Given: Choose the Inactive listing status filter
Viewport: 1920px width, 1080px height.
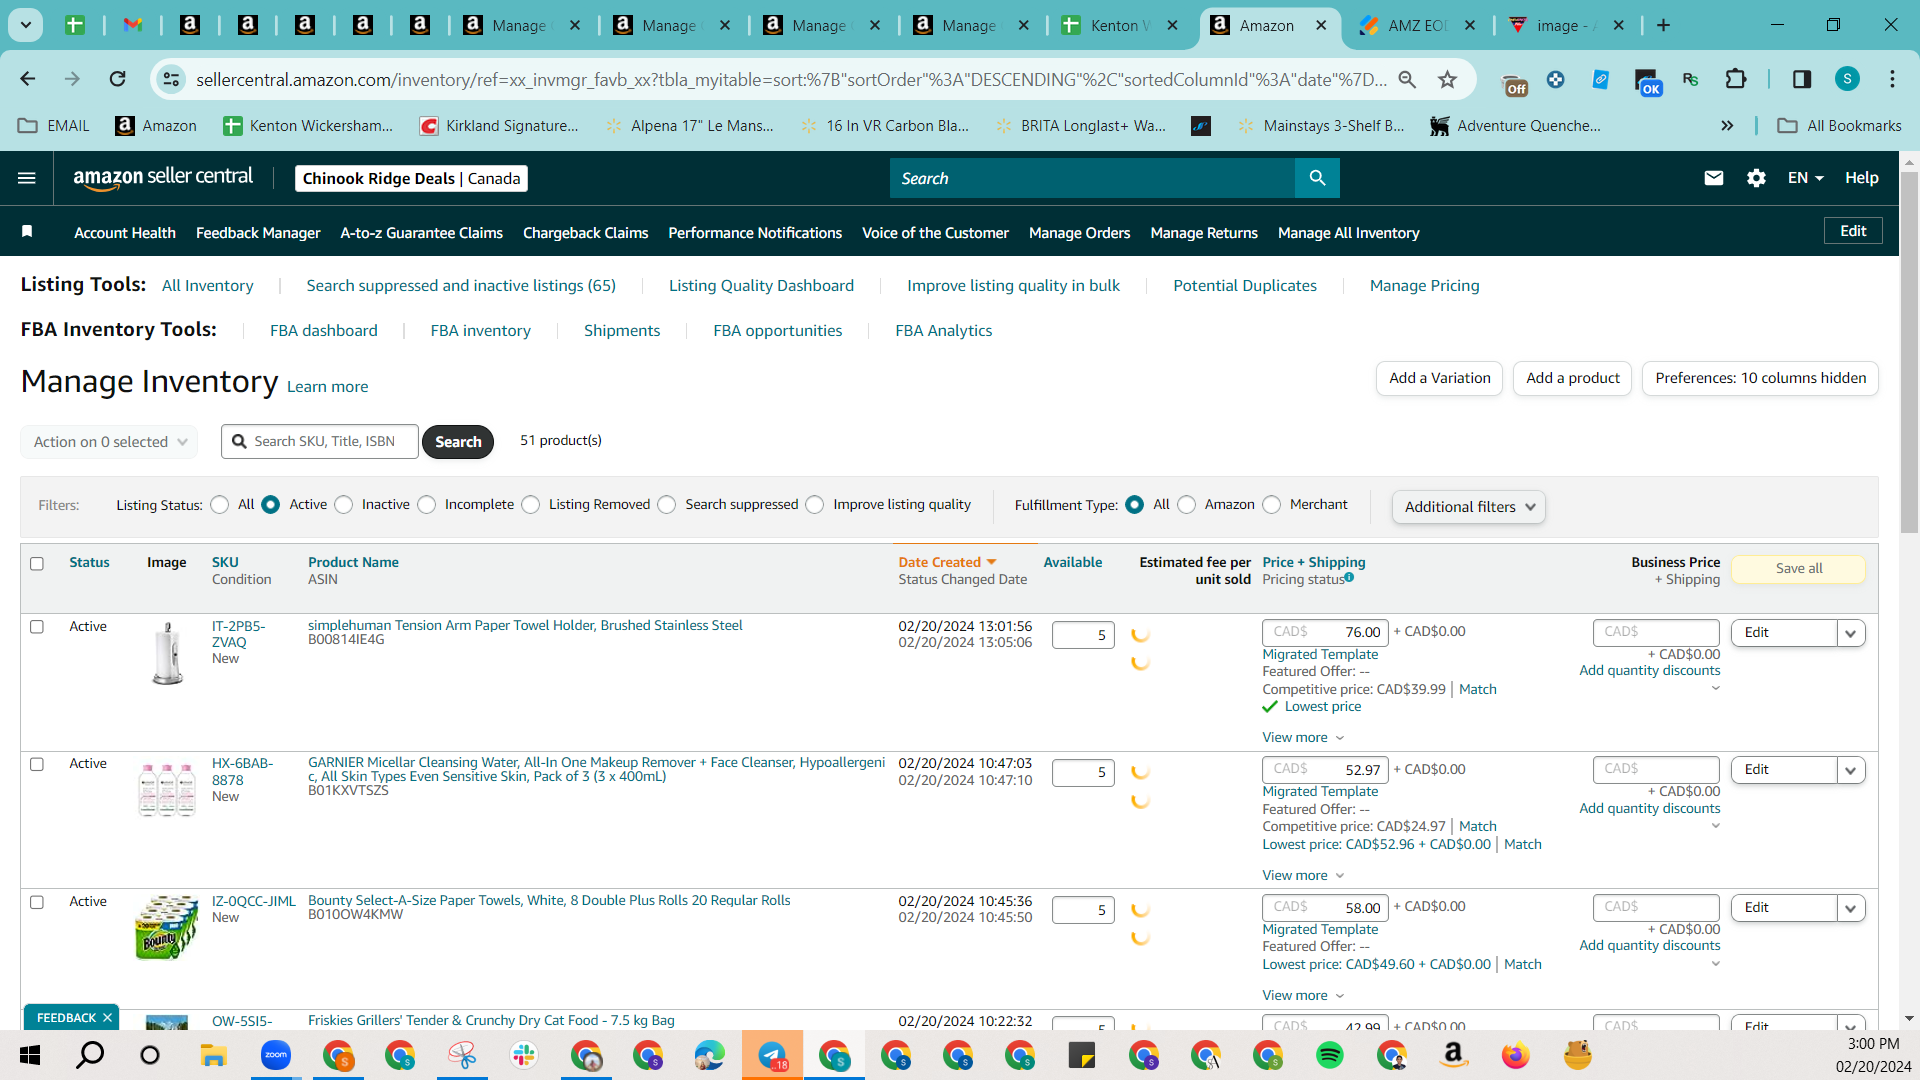Looking at the screenshot, I should point(344,505).
